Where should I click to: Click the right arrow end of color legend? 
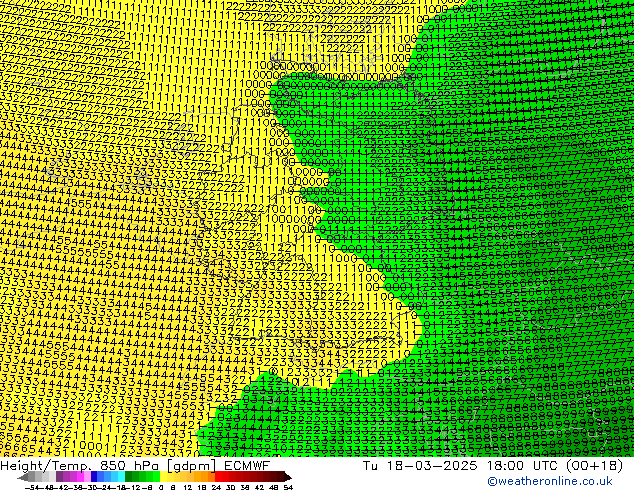tap(288, 477)
